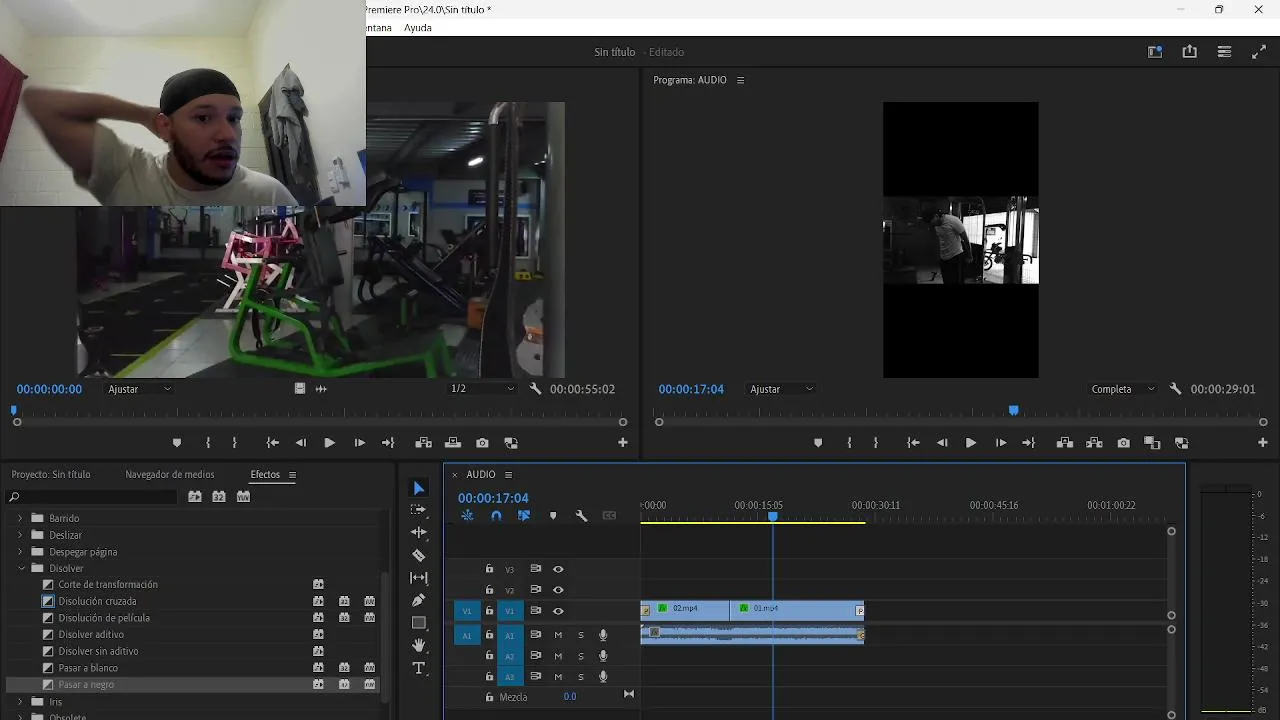Select the Razor tool in the toolbox
Image resolution: width=1280 pixels, height=720 pixels.
tap(419, 556)
